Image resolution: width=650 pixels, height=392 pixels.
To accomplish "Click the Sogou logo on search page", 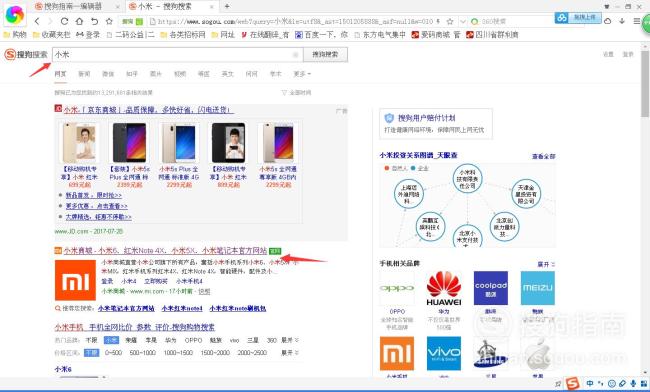I will [x=26, y=54].
